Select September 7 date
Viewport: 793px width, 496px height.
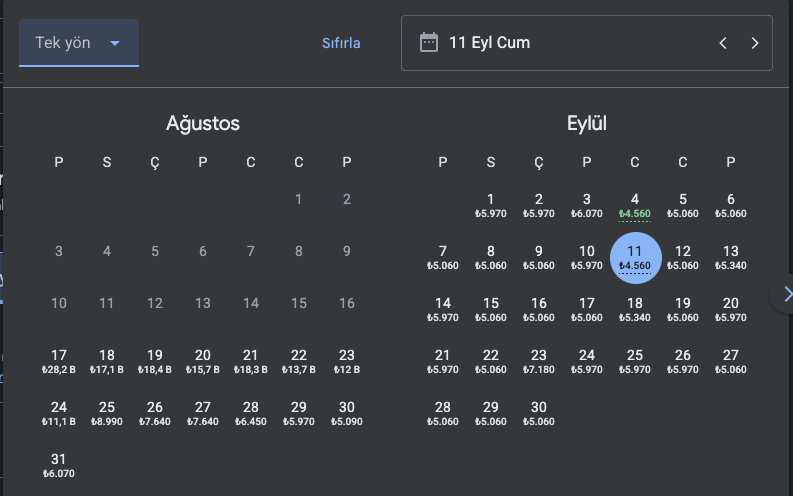pos(443,258)
